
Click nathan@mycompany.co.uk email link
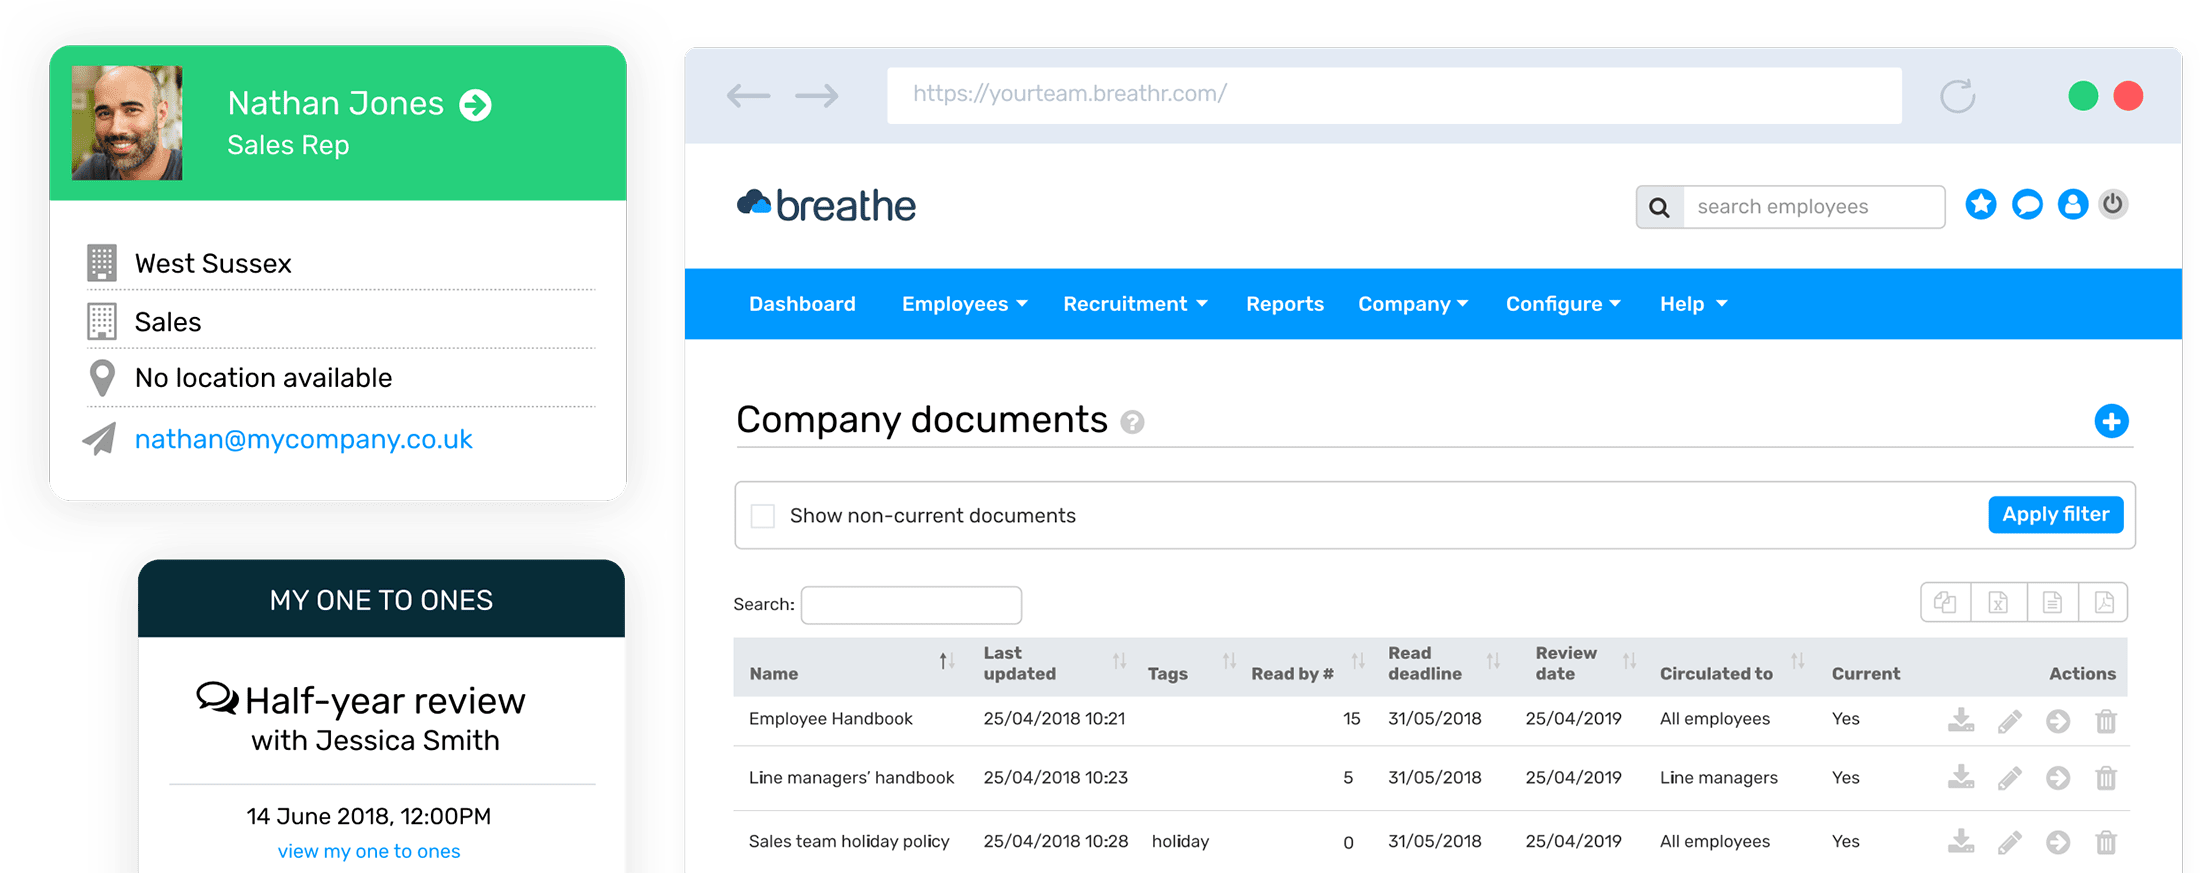tap(303, 439)
